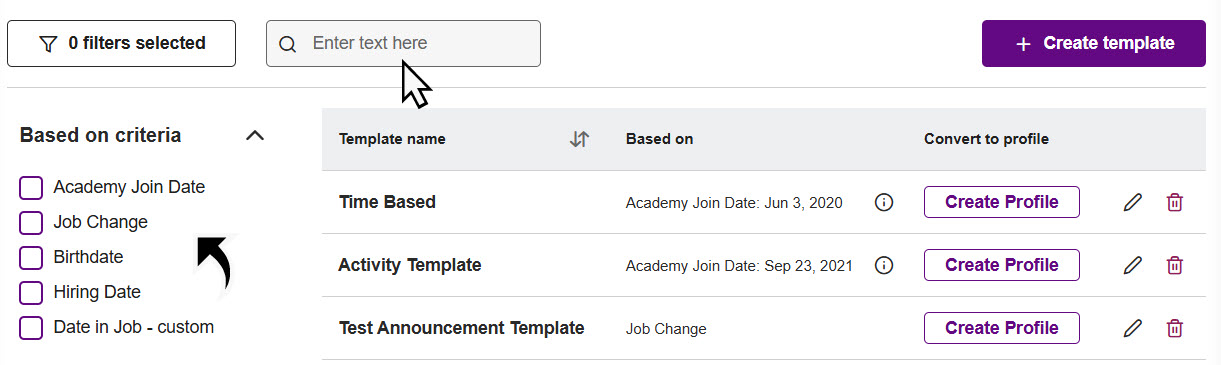Focus the Enter text here search field
The width and height of the screenshot is (1221, 365).
coord(403,43)
